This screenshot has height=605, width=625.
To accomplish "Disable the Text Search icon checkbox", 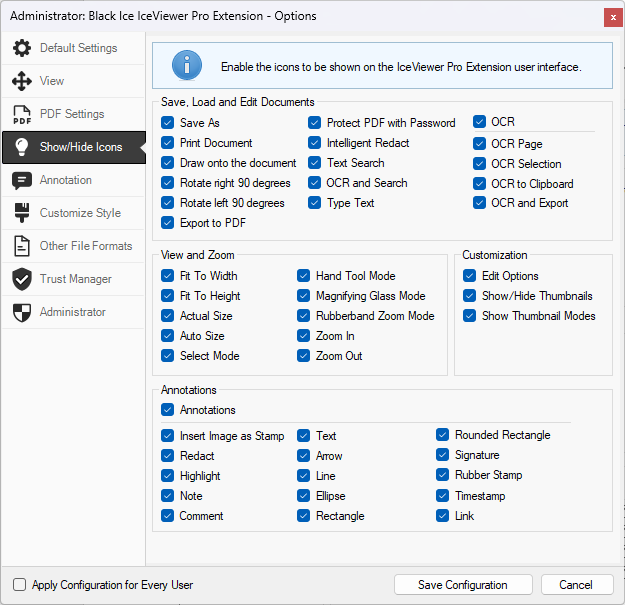I will pyautogui.click(x=314, y=163).
